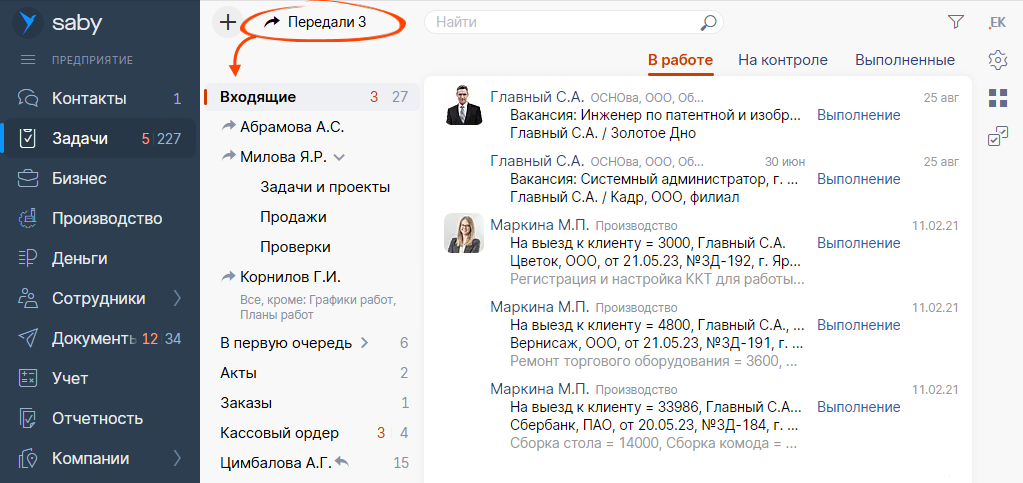
Task: Switch to the На контроле tab
Action: point(783,60)
